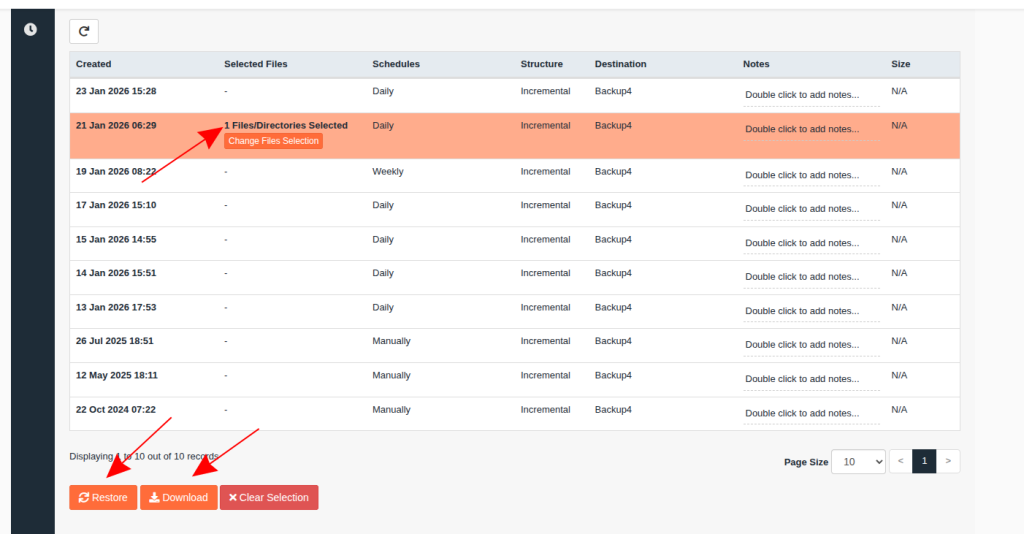Sort by the Destination column header

[x=620, y=64]
